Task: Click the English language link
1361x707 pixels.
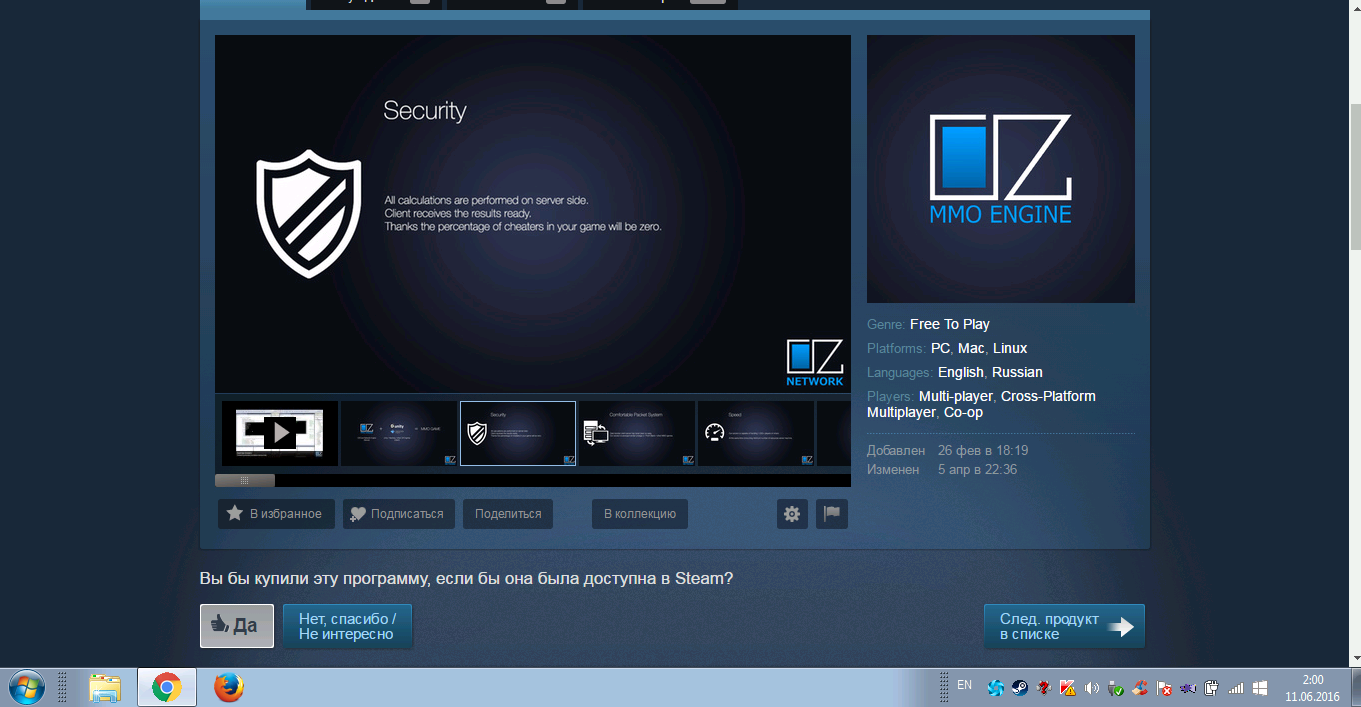Action: click(x=961, y=372)
